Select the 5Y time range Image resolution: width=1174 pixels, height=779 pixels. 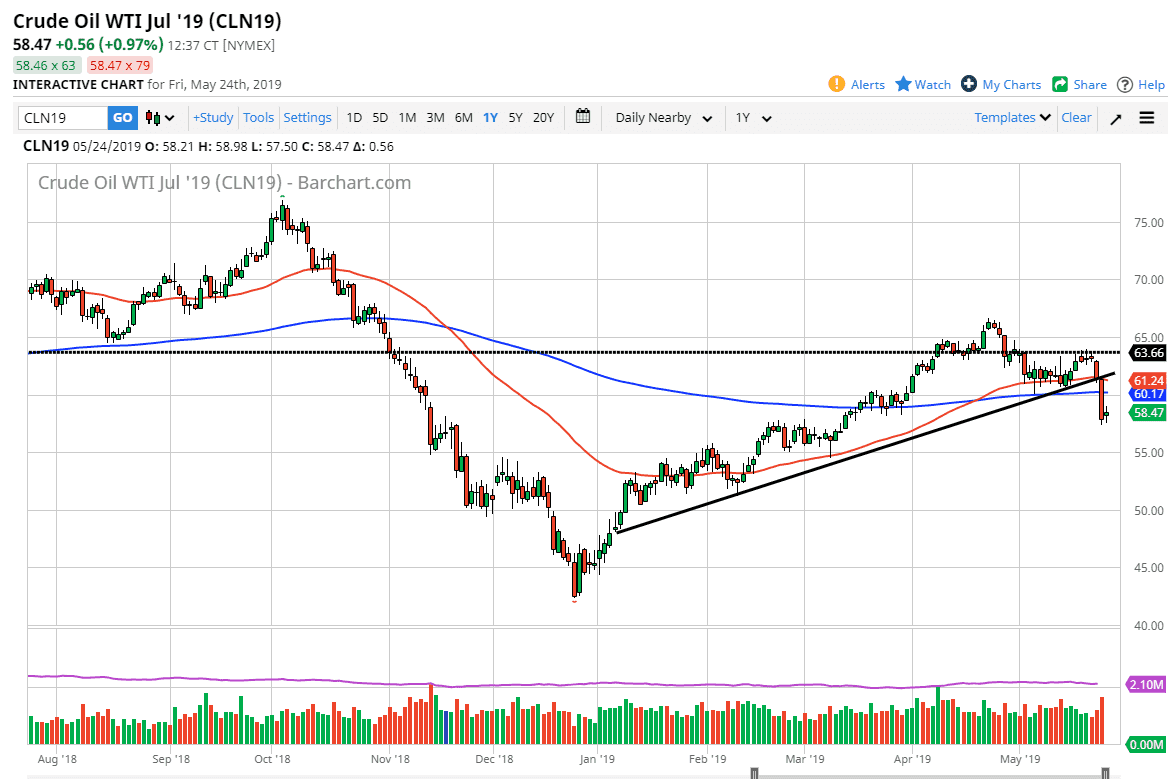click(515, 118)
